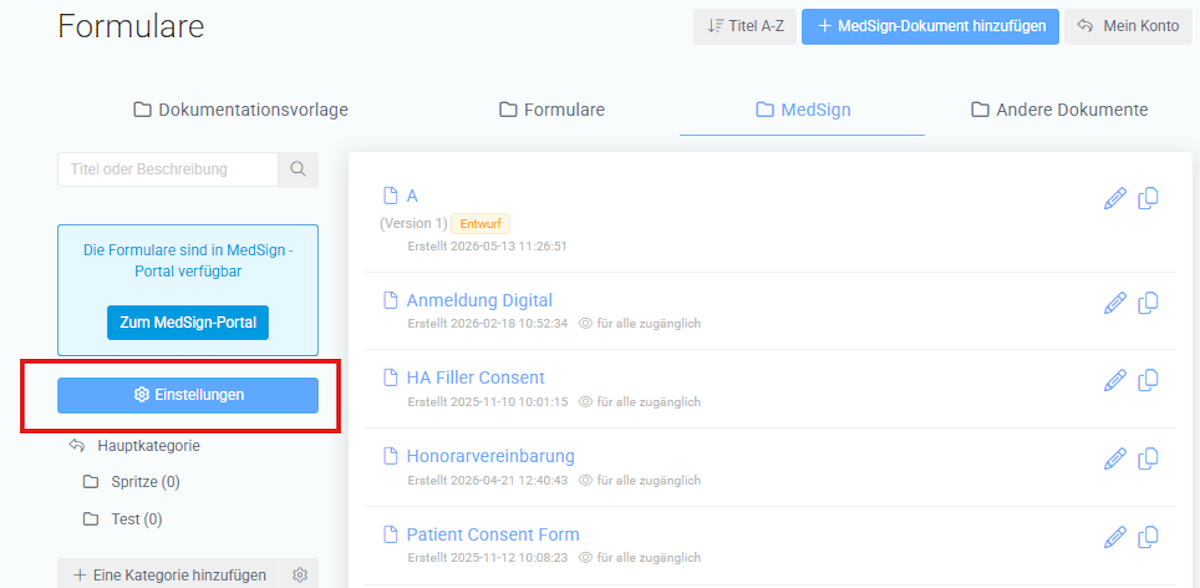1200x588 pixels.
Task: Duplicate the Honorarvereinbarung document
Action: [x=1149, y=458]
